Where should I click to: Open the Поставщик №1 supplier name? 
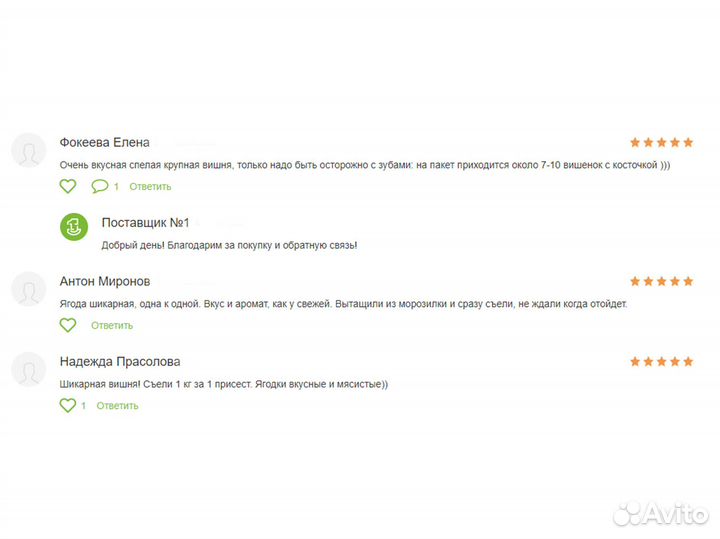145,222
